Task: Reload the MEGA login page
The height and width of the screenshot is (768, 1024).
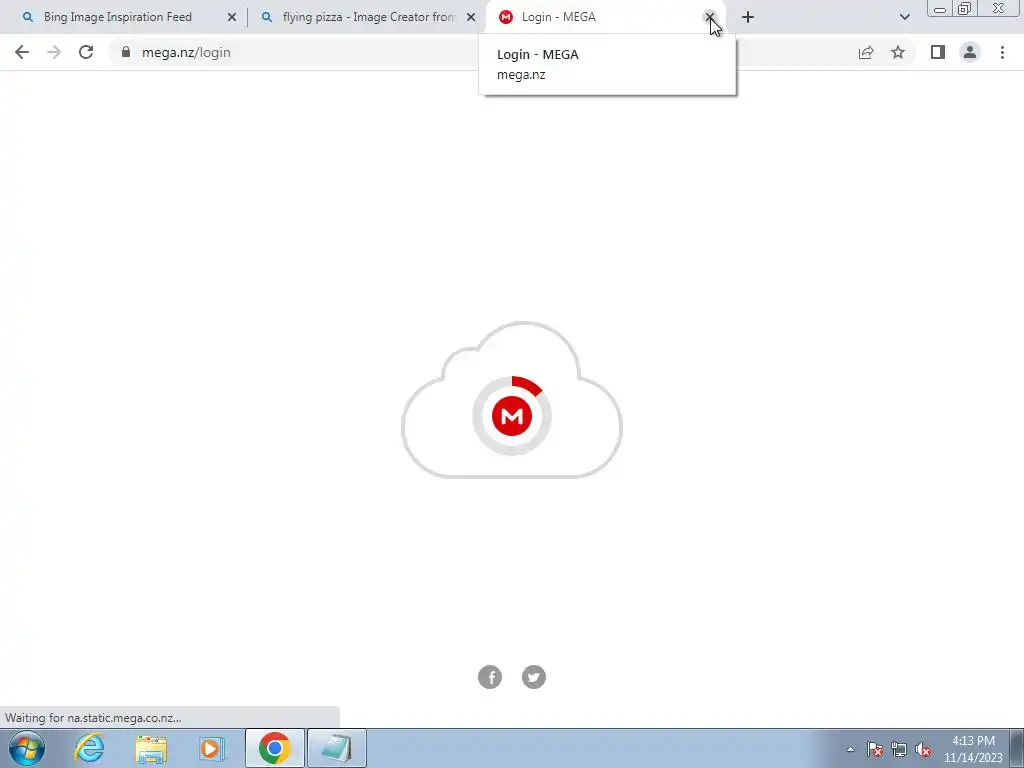Action: click(86, 52)
